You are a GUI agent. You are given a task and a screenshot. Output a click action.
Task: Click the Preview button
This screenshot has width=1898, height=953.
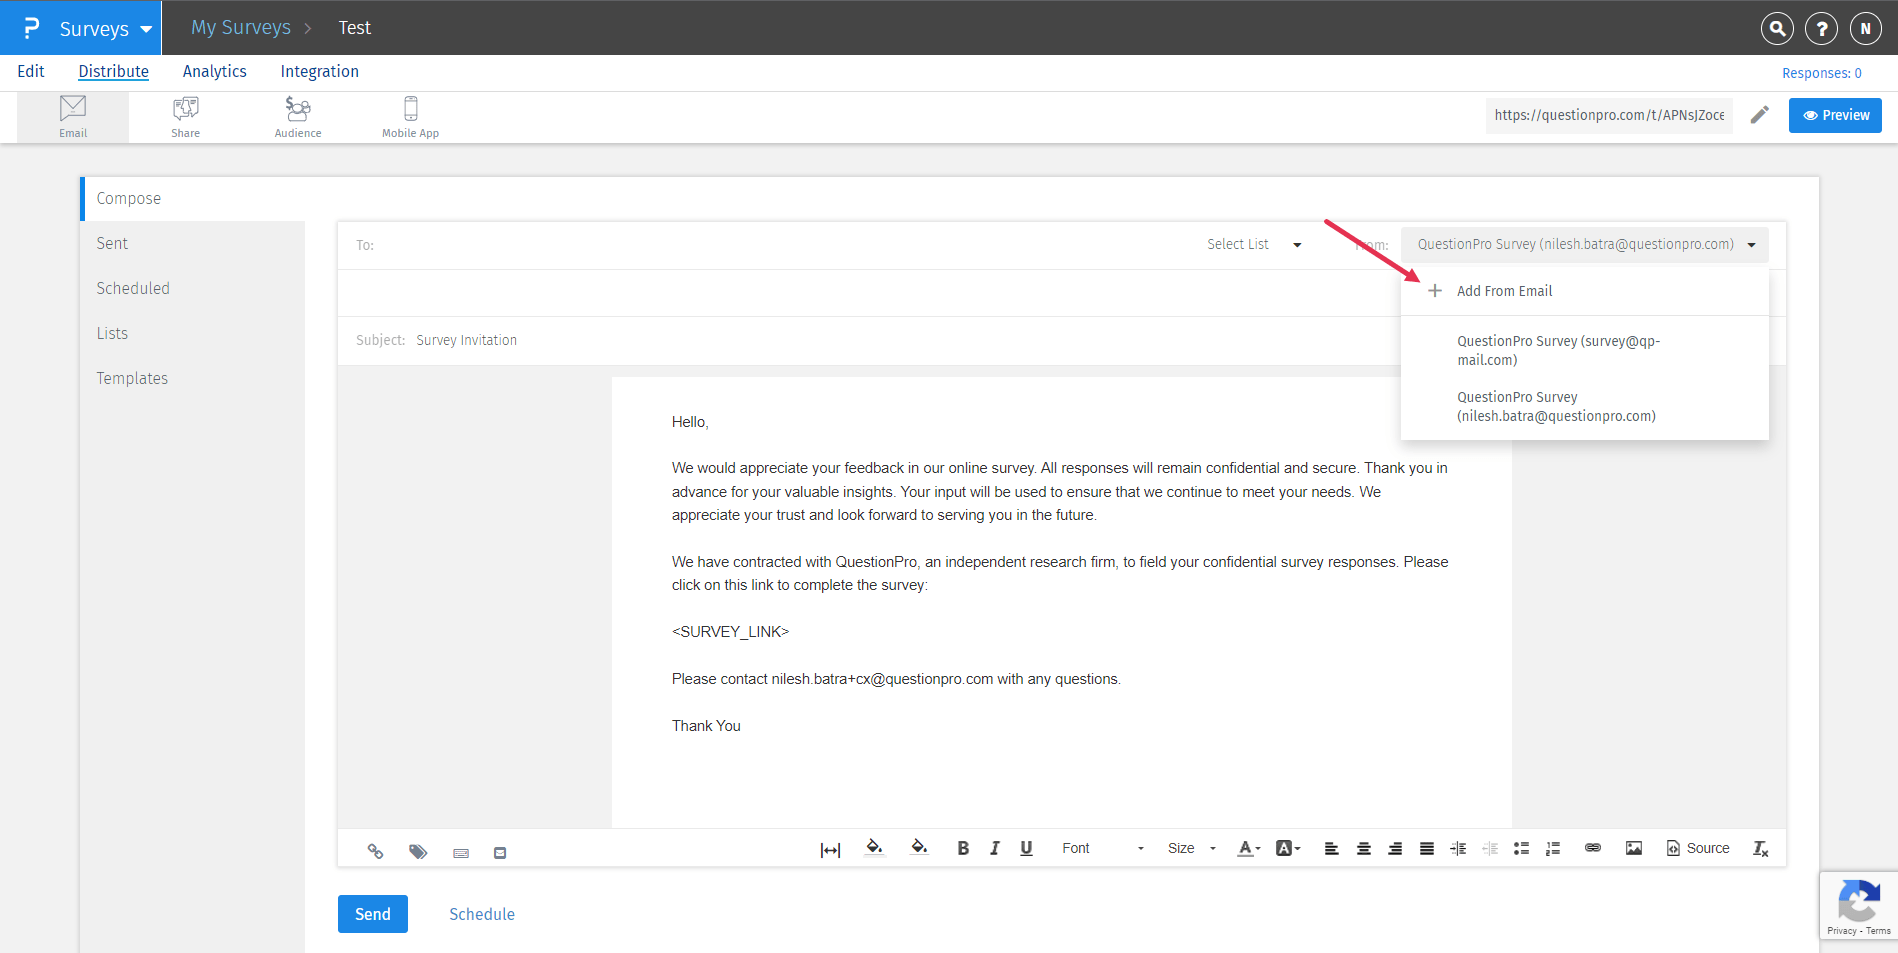click(x=1835, y=115)
